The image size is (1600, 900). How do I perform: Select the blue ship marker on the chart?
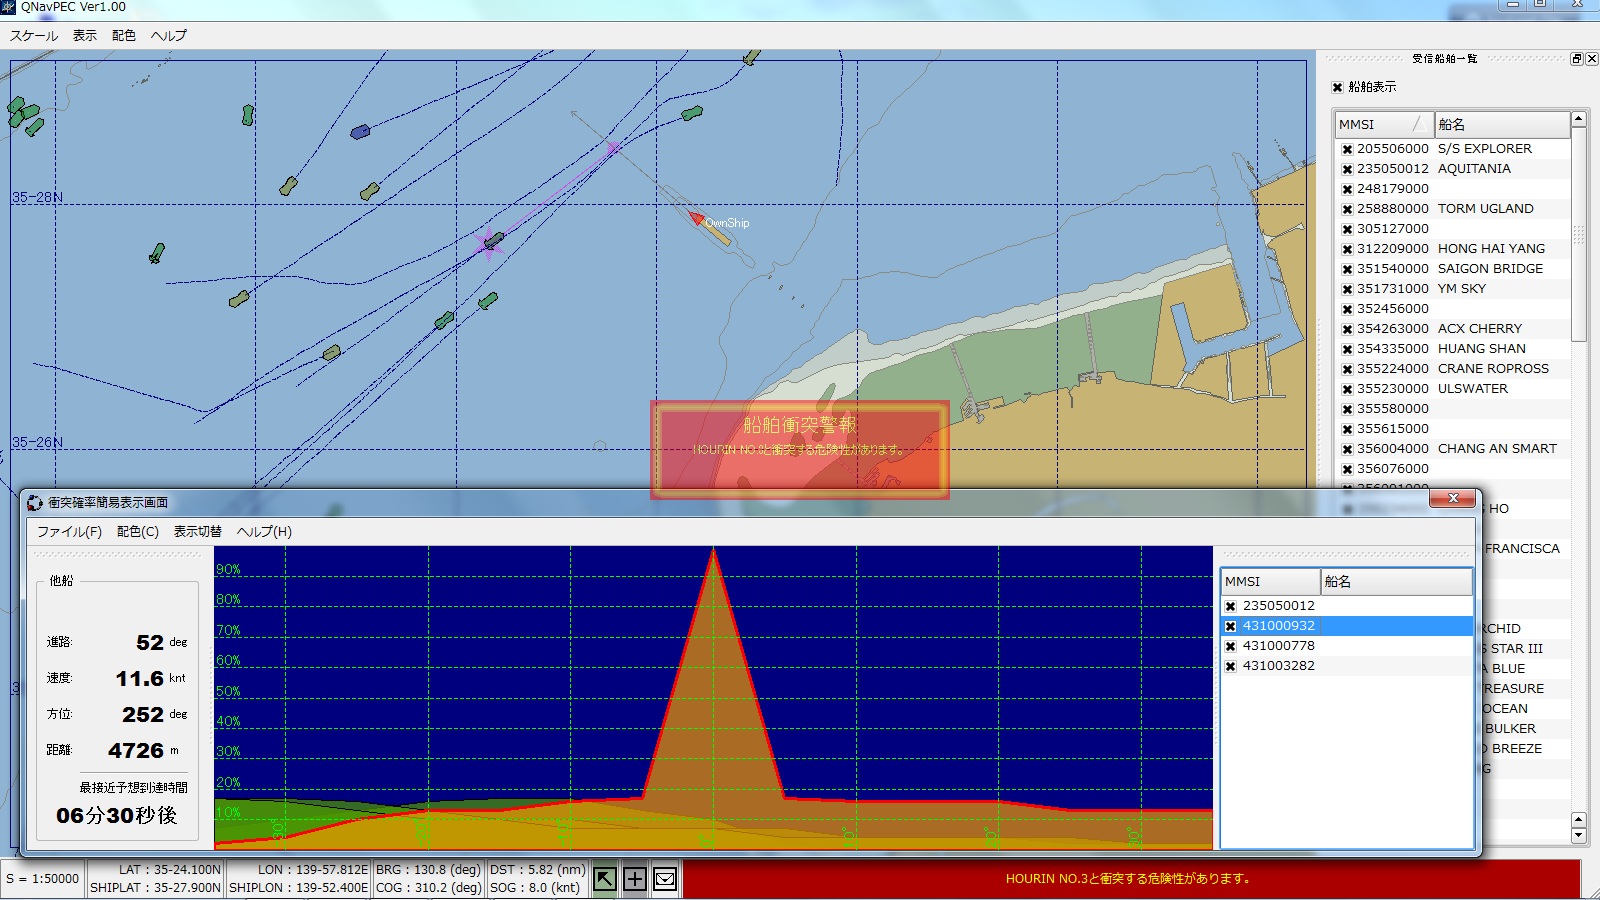click(x=361, y=131)
